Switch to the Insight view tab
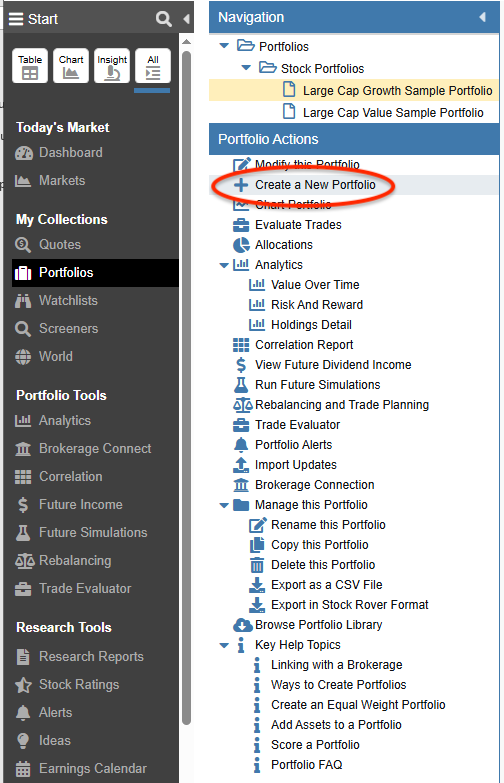Viewport: 504px width, 783px height. (112, 66)
